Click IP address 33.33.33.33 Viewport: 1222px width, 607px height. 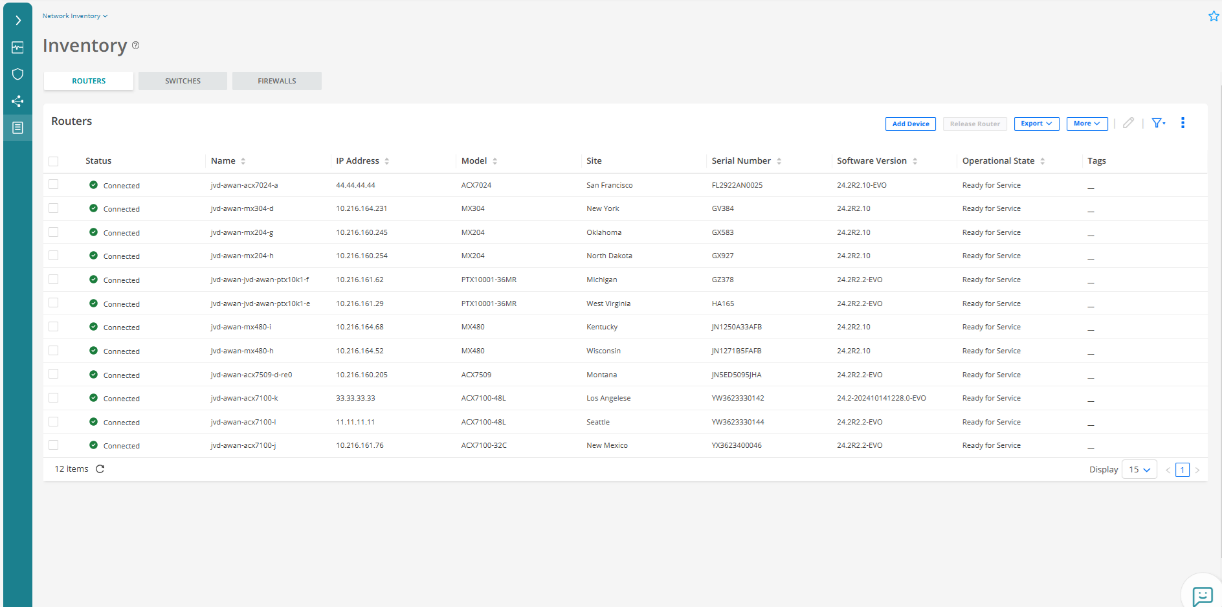356,398
